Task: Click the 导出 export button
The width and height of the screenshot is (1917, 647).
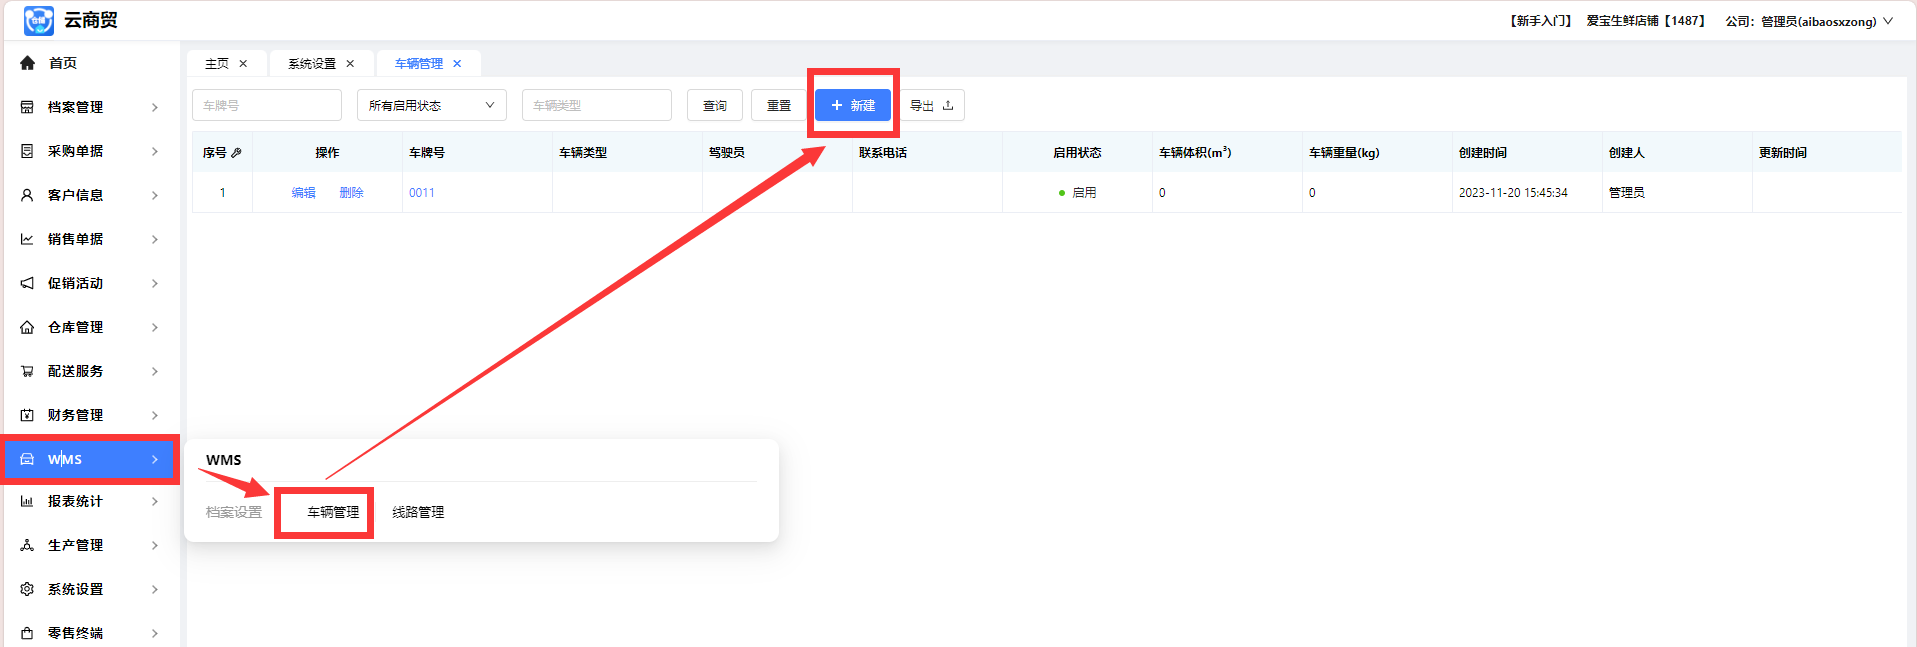Action: (x=931, y=105)
